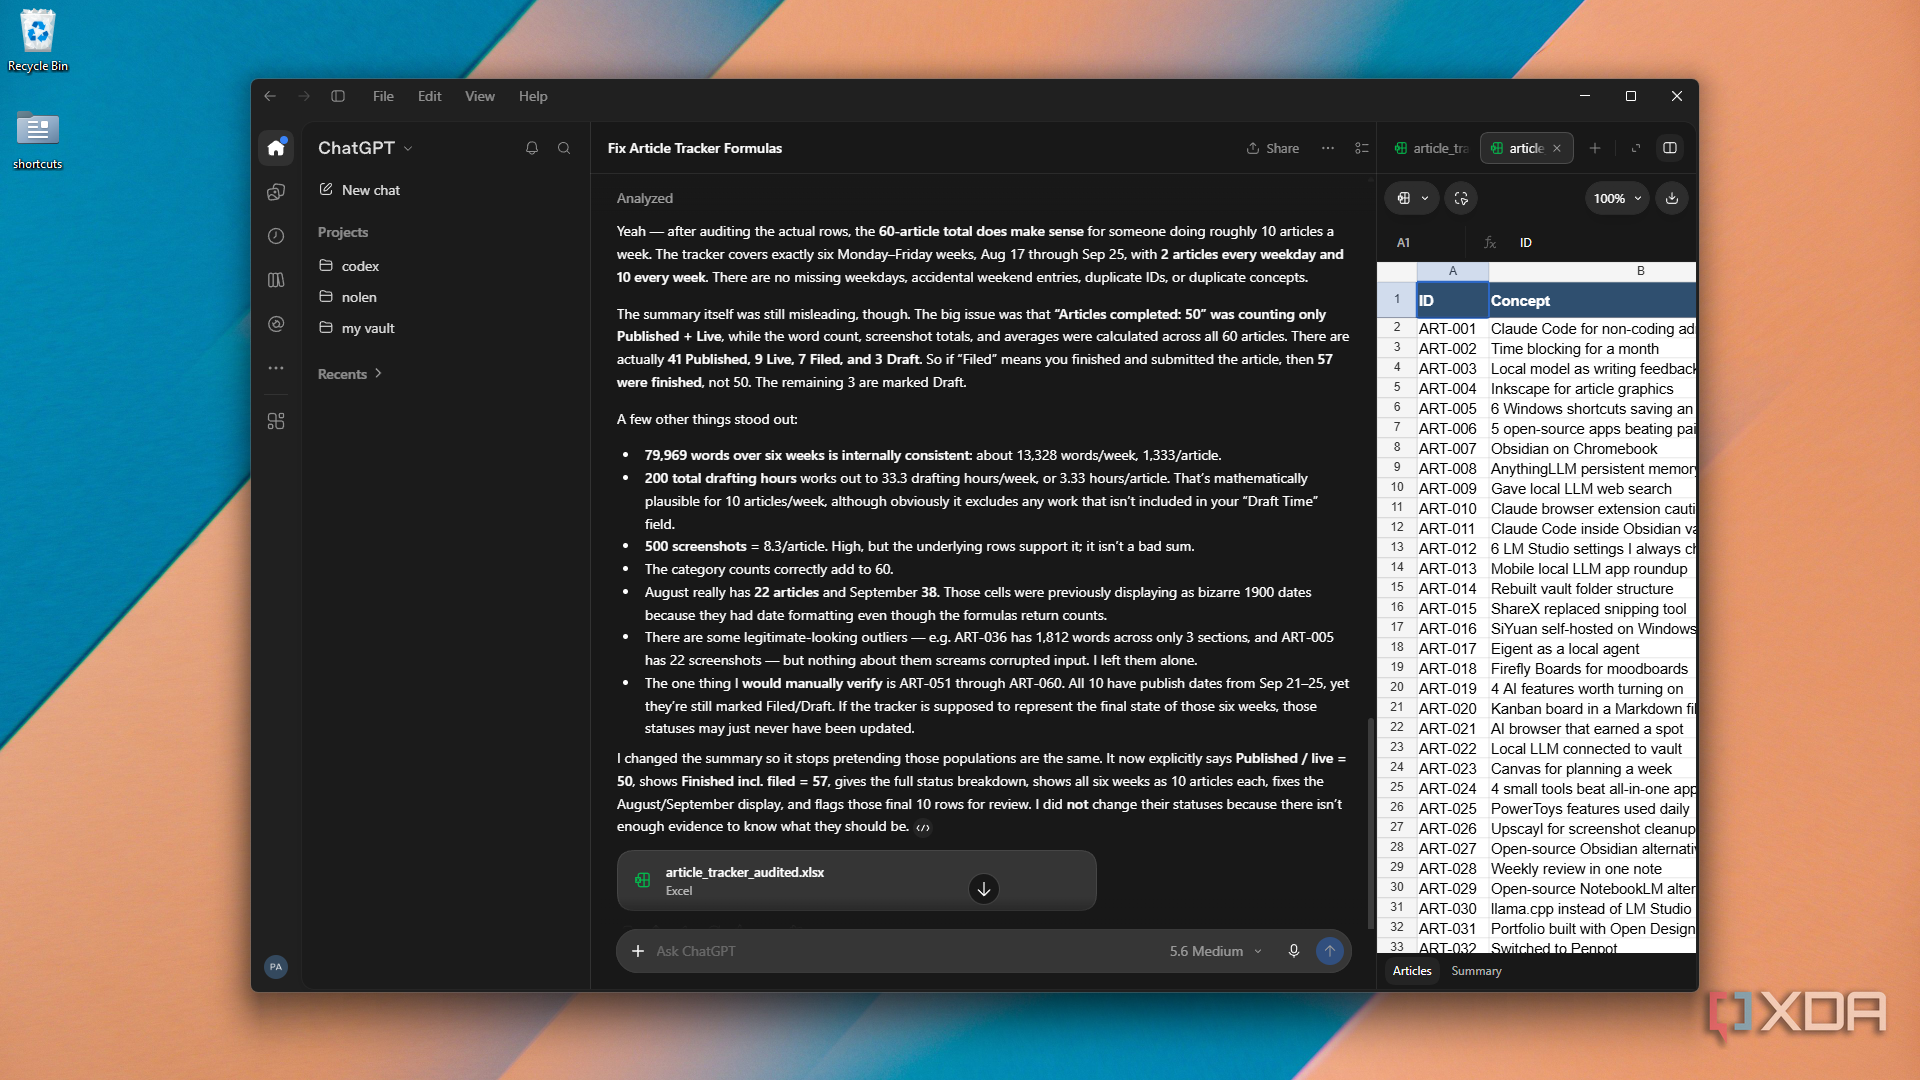Open the Edit menu

coord(429,96)
